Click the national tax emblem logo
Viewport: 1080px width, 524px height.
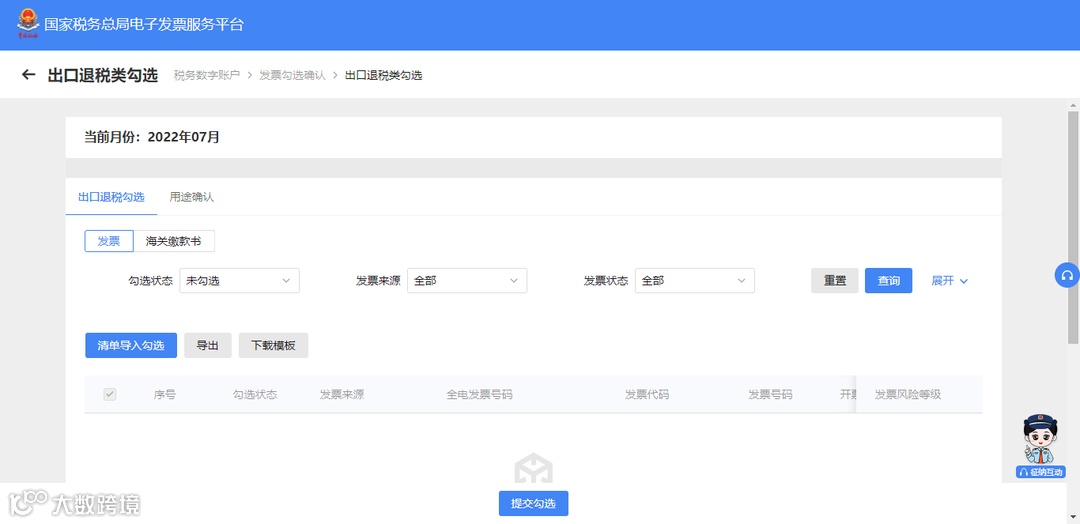point(28,23)
